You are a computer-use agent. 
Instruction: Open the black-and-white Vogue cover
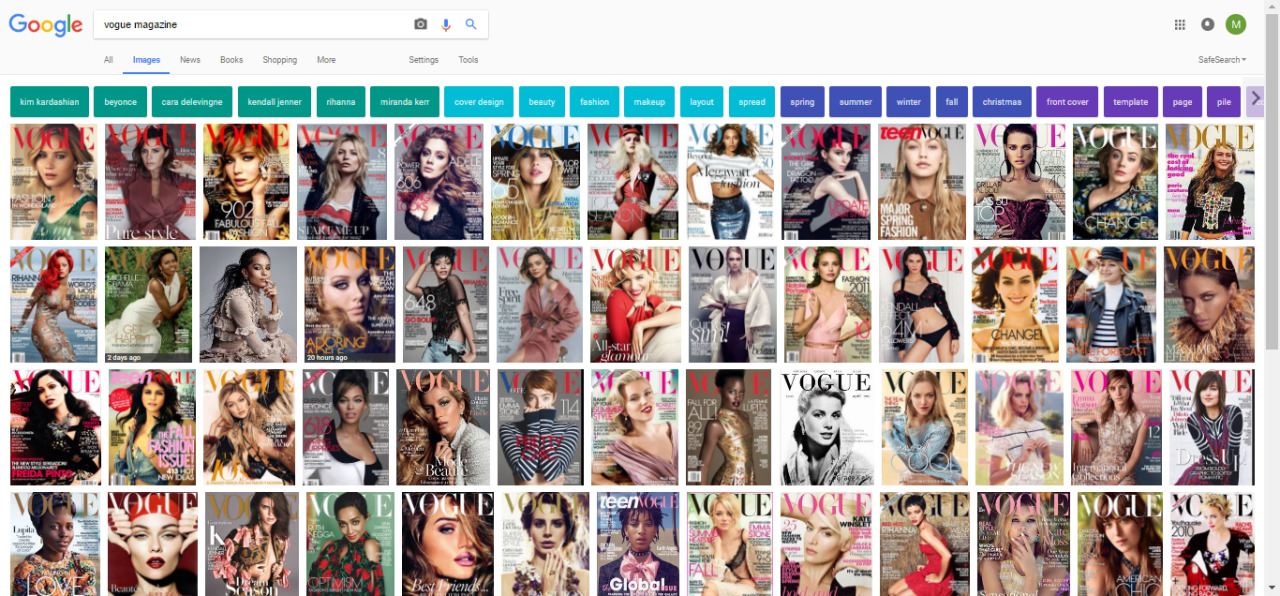(x=825, y=428)
